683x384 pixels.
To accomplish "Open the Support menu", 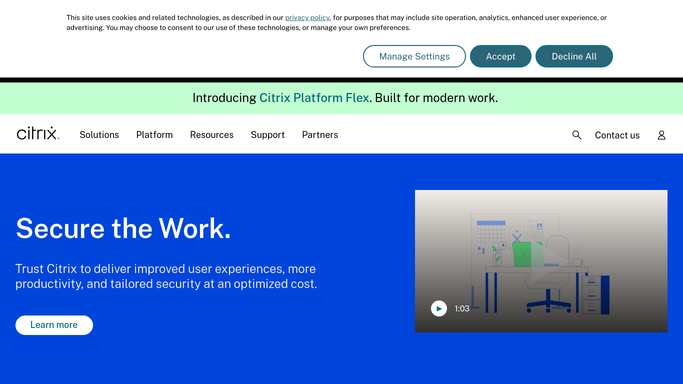I will 267,135.
